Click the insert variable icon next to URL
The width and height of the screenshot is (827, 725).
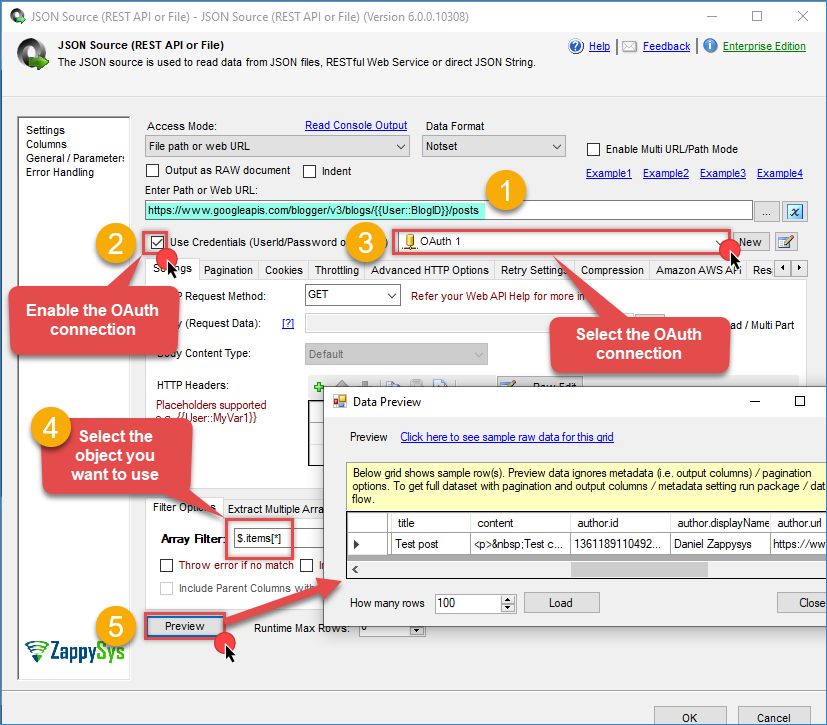(x=795, y=211)
